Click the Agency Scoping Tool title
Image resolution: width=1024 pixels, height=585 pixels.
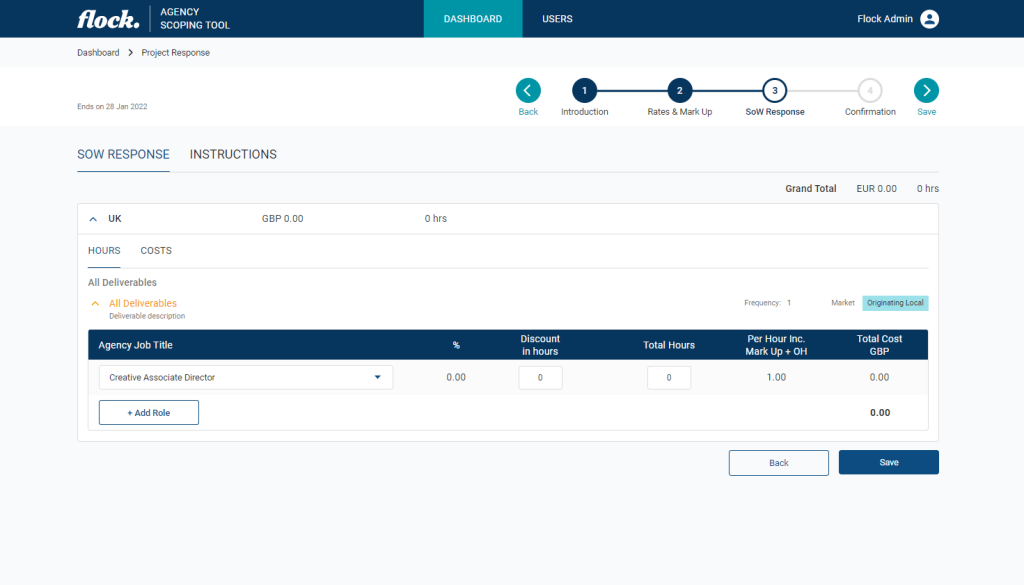pyautogui.click(x=195, y=19)
